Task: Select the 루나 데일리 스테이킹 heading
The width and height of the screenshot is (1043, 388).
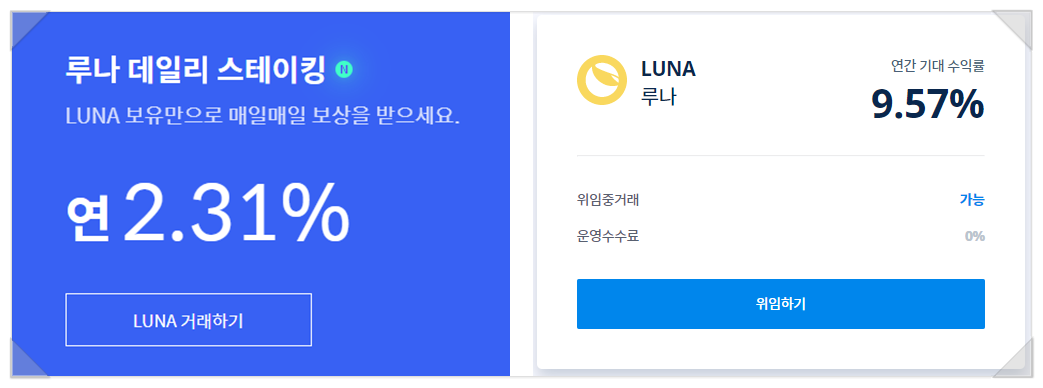Action: pyautogui.click(x=195, y=69)
